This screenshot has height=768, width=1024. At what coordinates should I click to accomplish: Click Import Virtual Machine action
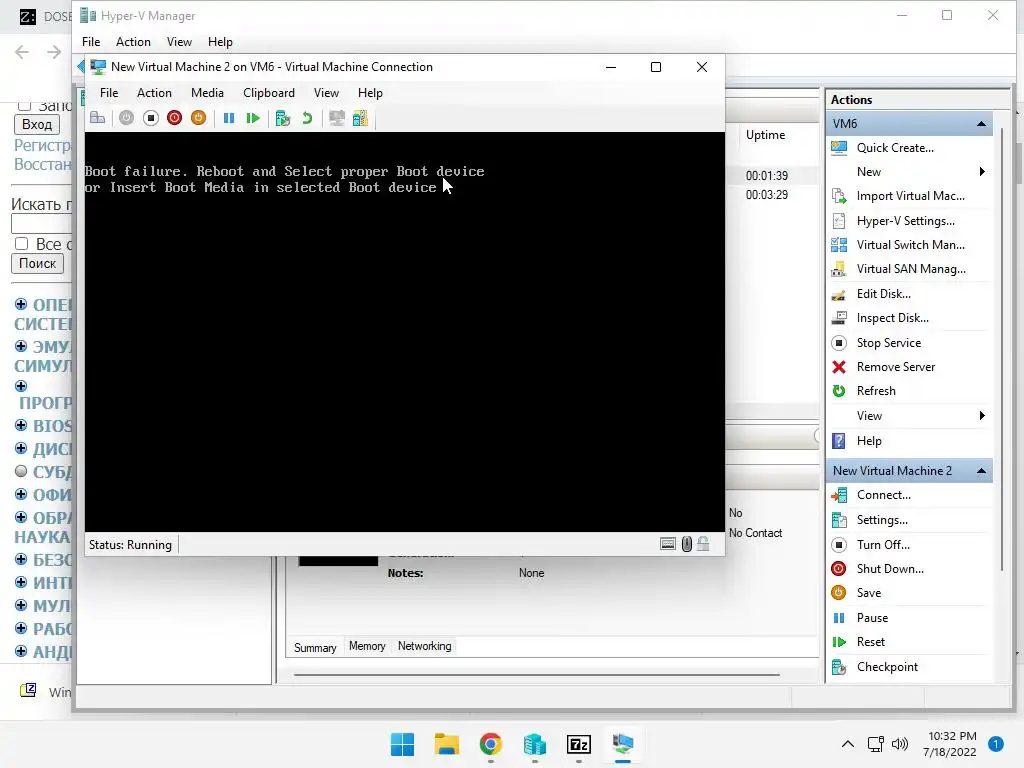coord(910,196)
